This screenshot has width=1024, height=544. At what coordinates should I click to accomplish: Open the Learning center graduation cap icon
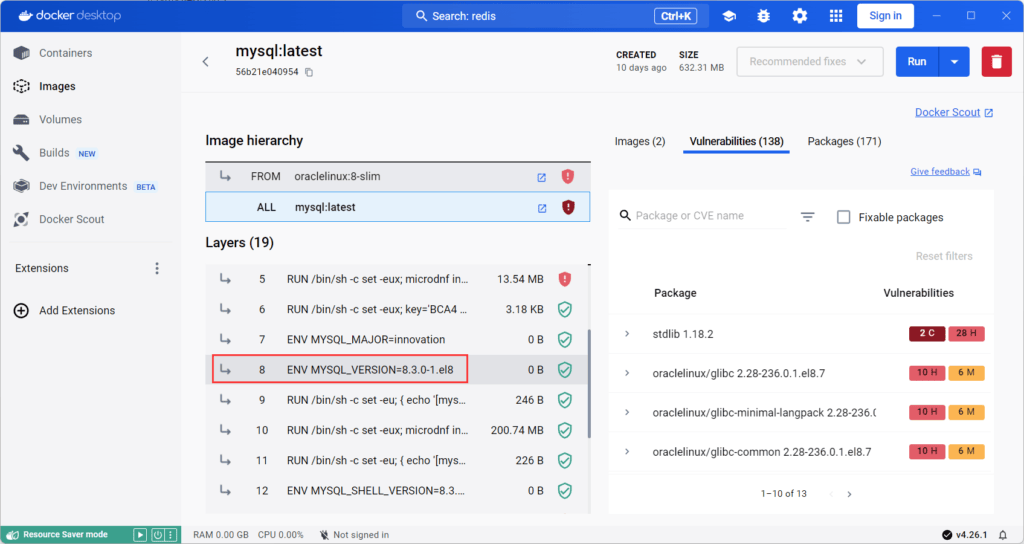(730, 16)
